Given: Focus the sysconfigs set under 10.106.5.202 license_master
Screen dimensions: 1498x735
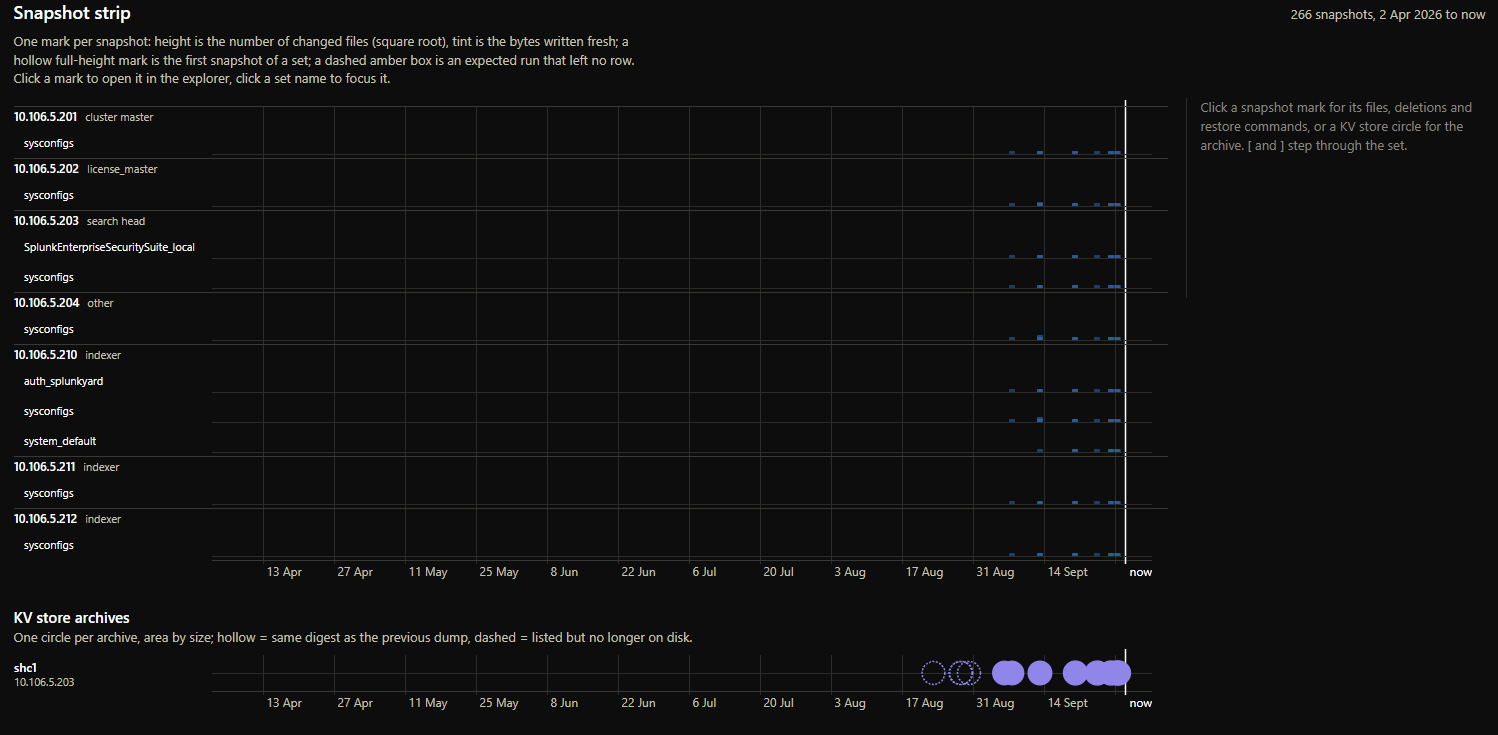Looking at the screenshot, I should (49, 195).
